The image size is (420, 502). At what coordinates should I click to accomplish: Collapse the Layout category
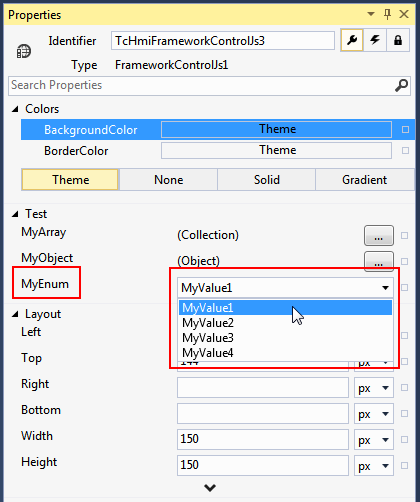(x=15, y=314)
